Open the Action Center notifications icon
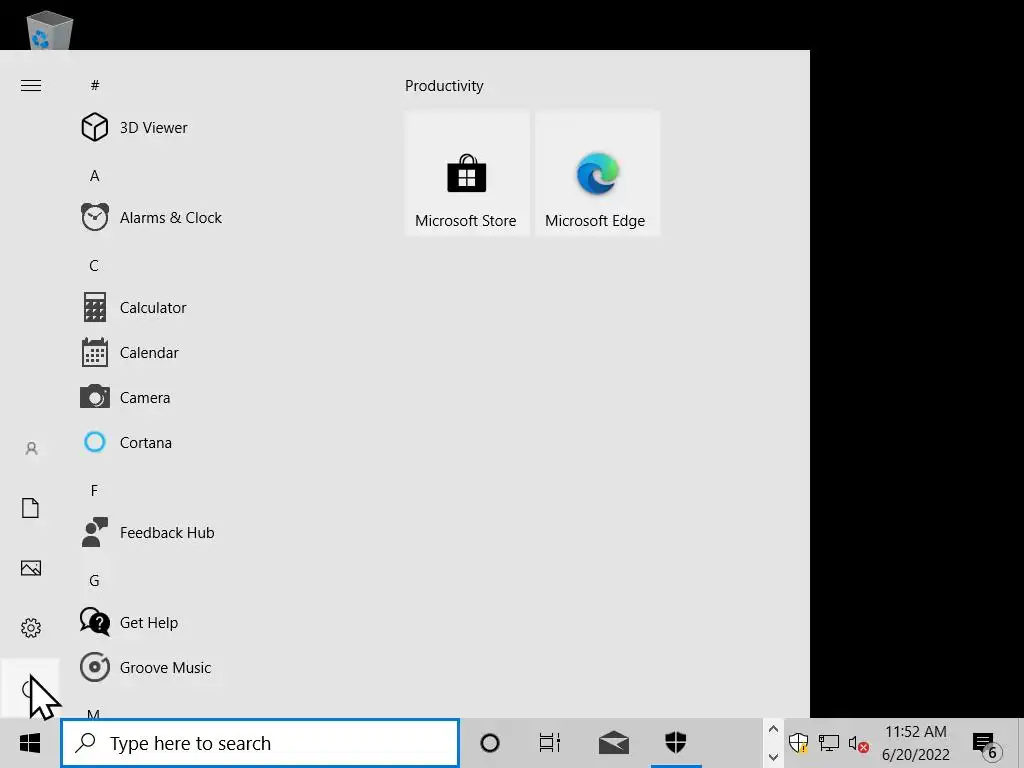This screenshot has height=768, width=1024. 987,745
